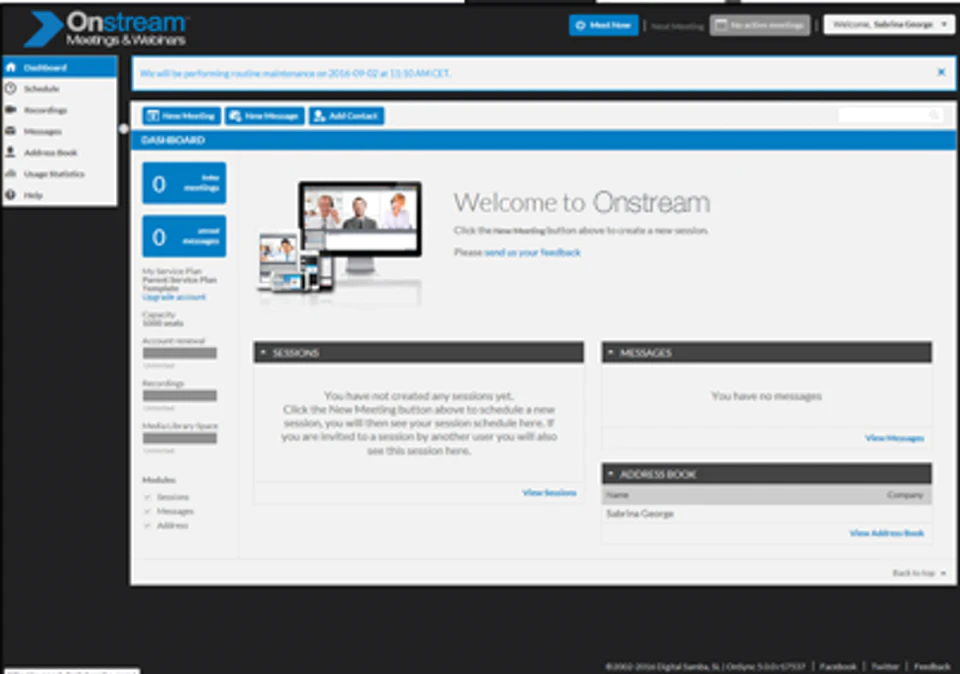Collapse the Address Book panel with its arrow

click(x=610, y=474)
